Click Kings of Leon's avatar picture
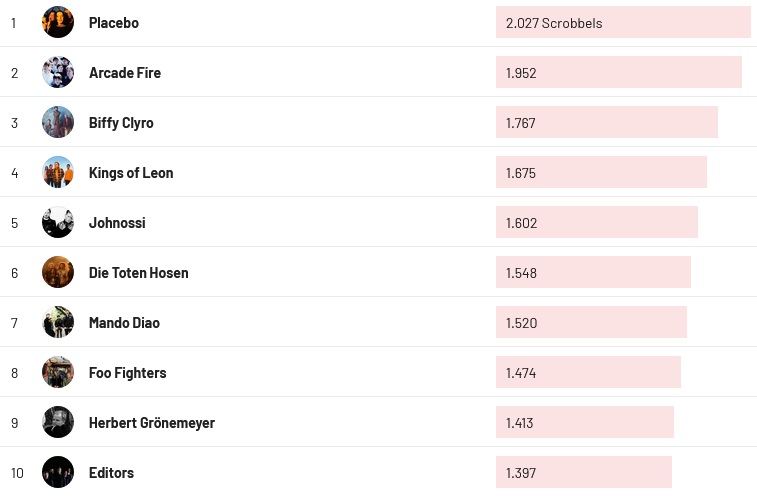 coord(58,172)
